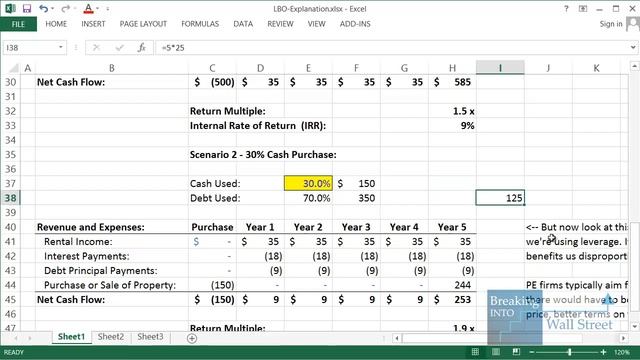
Task: Add a new sheet with plus icon
Action: click(x=192, y=338)
